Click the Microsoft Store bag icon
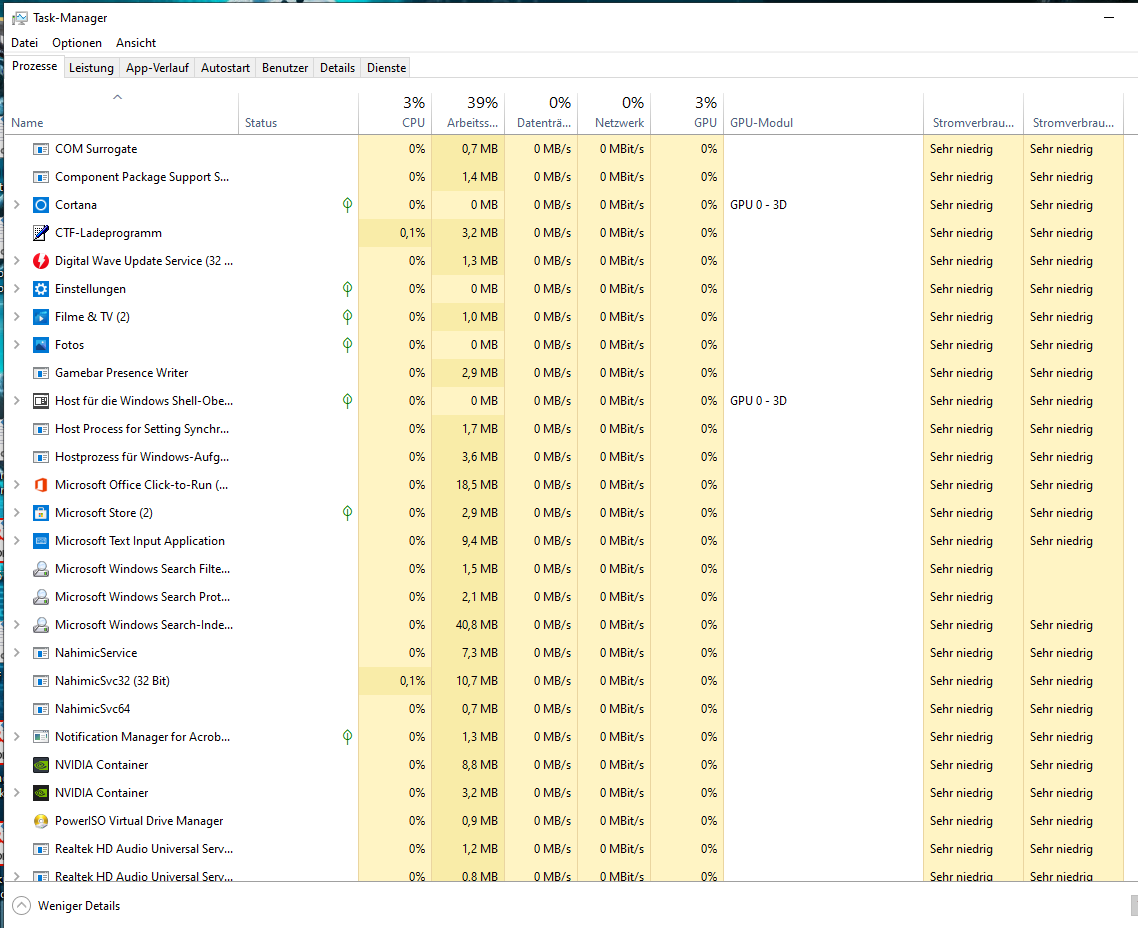 (41, 513)
